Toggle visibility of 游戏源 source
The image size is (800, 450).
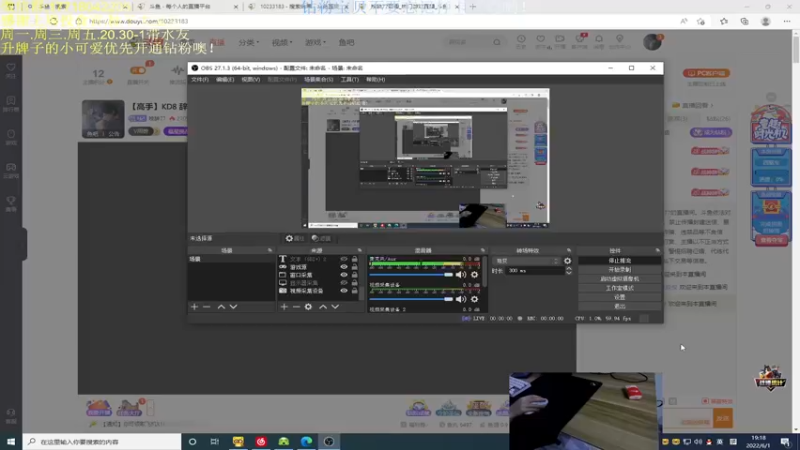[x=344, y=267]
